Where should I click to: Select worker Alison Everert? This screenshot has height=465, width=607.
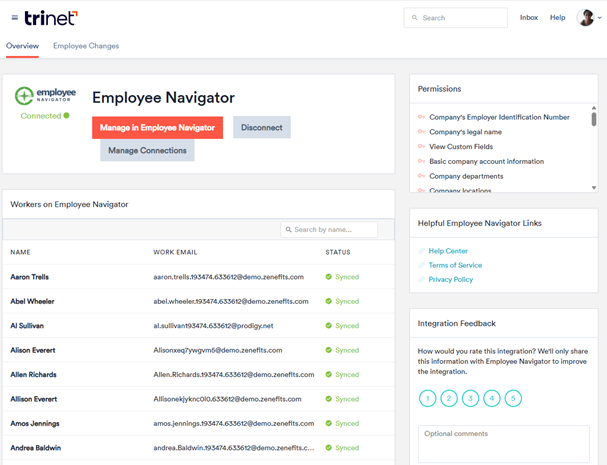33,350
